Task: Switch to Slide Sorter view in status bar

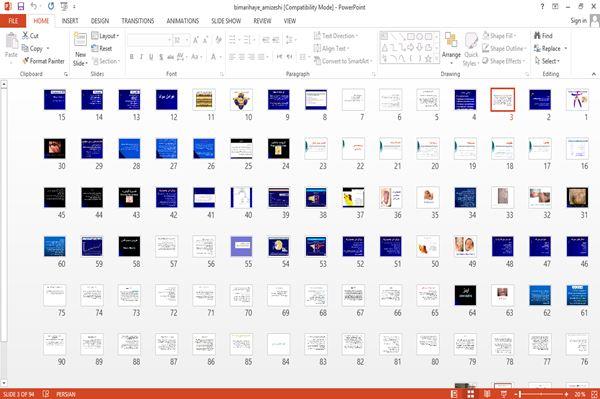Action: (x=470, y=394)
